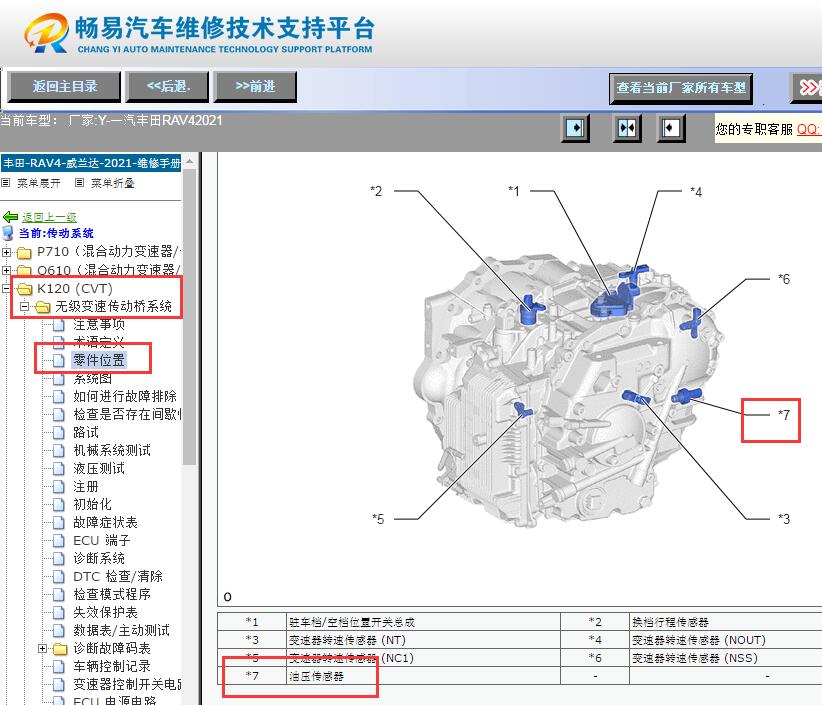Click the 油压传感器 table cell
822x705 pixels.
423,676
